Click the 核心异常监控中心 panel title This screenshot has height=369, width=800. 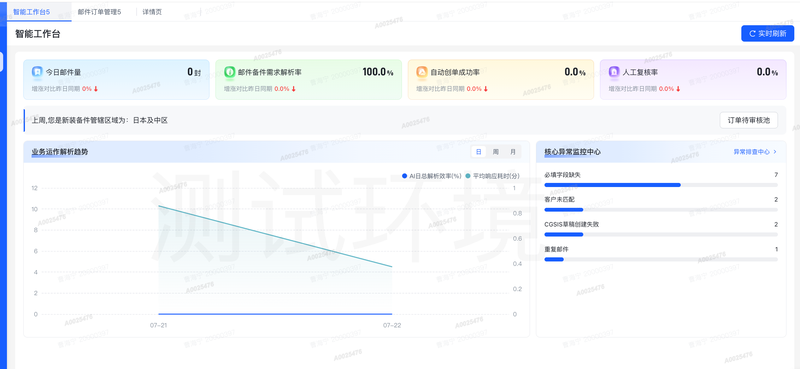click(572, 152)
